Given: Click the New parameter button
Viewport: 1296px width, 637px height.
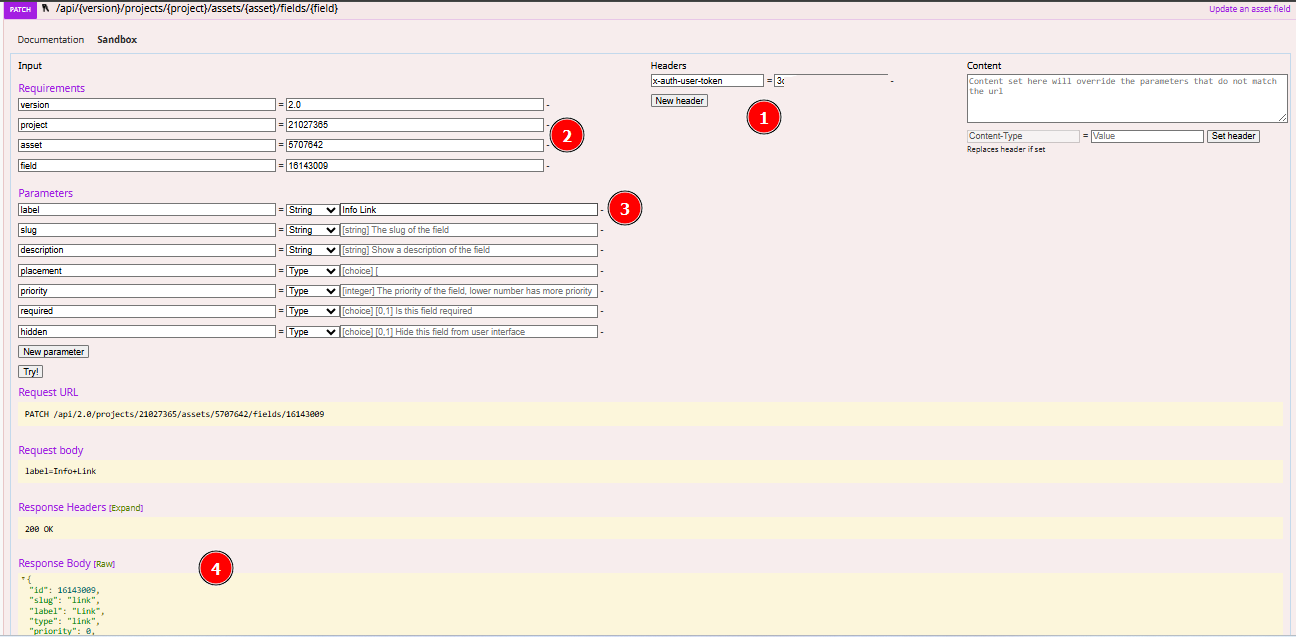Looking at the screenshot, I should coord(54,352).
